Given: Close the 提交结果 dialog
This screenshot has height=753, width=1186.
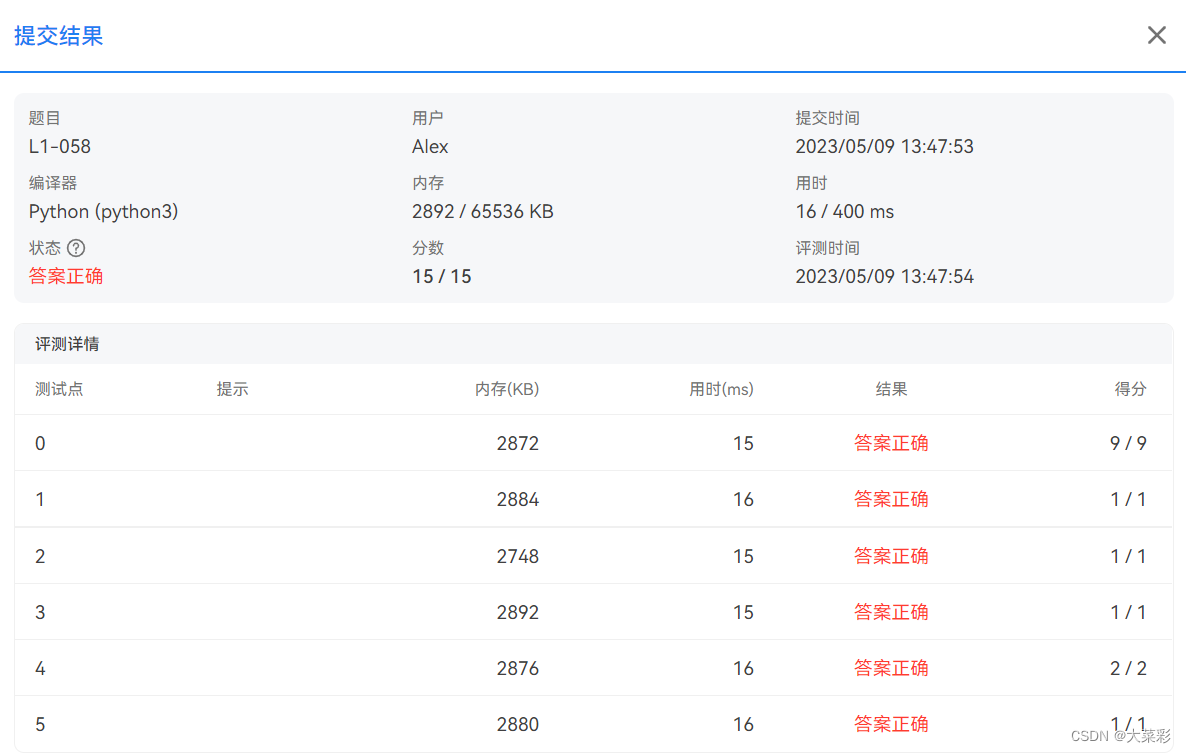Looking at the screenshot, I should tap(1156, 35).
